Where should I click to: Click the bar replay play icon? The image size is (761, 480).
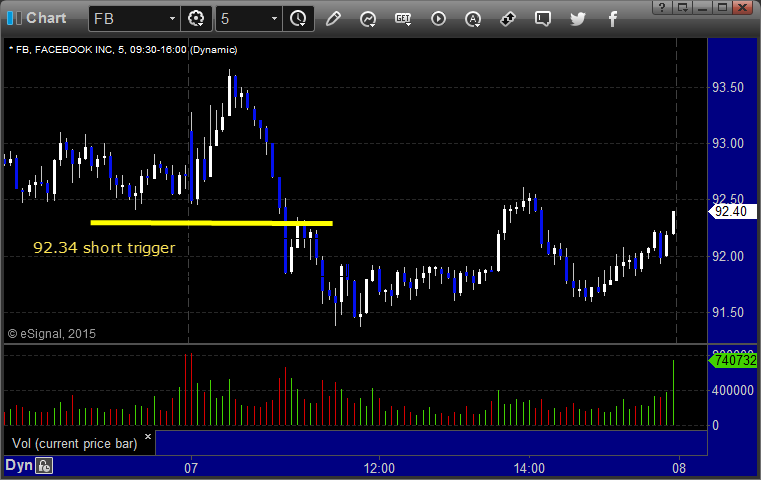[x=438, y=19]
